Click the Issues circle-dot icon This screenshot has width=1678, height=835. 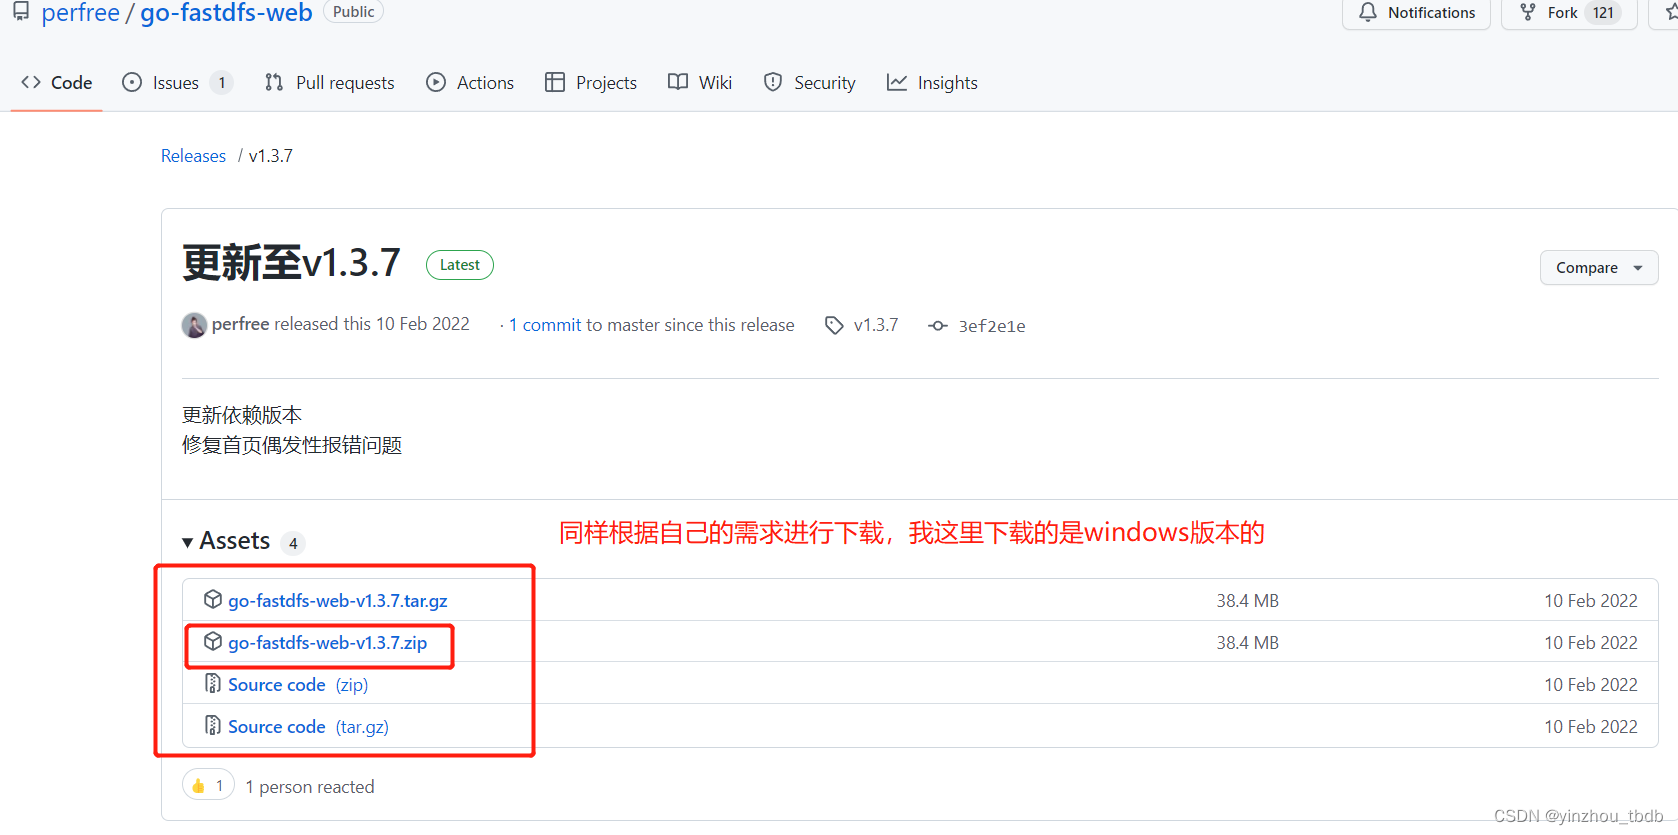(x=132, y=82)
